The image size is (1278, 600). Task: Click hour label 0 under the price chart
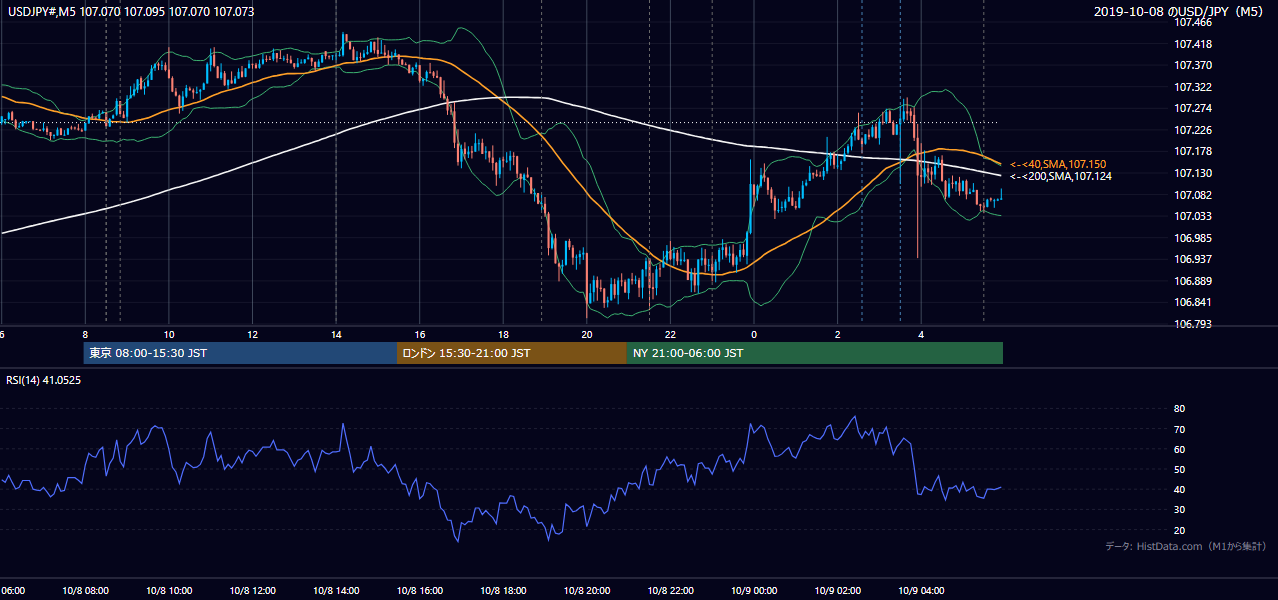[754, 335]
